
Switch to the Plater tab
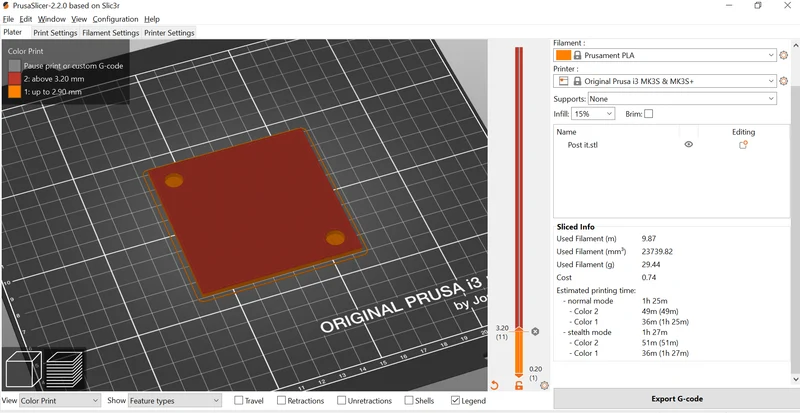(x=13, y=32)
